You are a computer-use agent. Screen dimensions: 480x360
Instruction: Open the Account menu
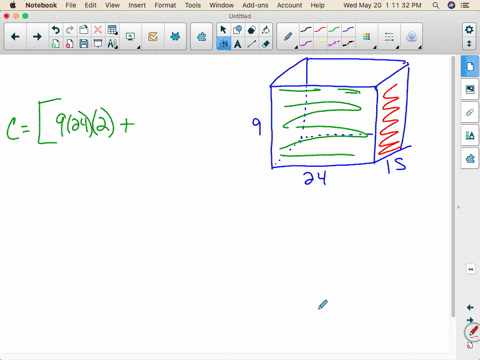[289, 5]
